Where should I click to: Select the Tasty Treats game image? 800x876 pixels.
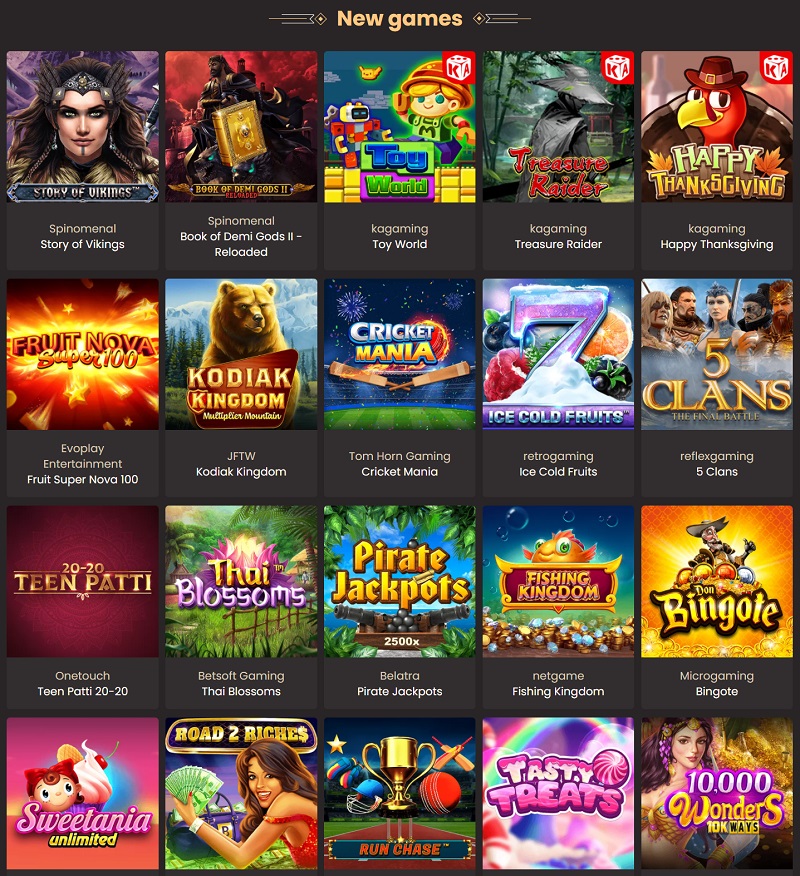pyautogui.click(x=559, y=793)
